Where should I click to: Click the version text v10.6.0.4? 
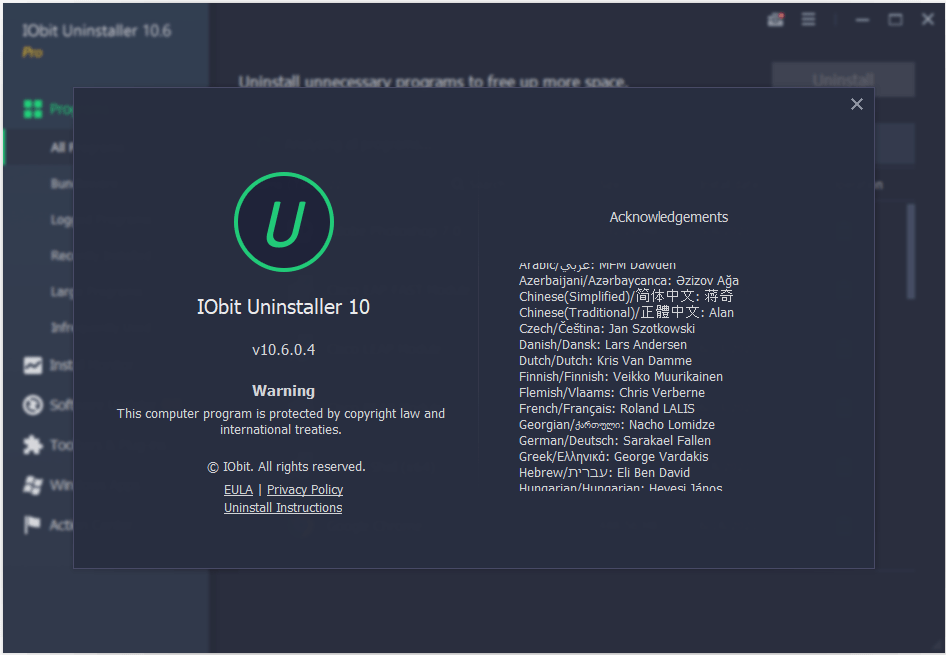coord(284,350)
